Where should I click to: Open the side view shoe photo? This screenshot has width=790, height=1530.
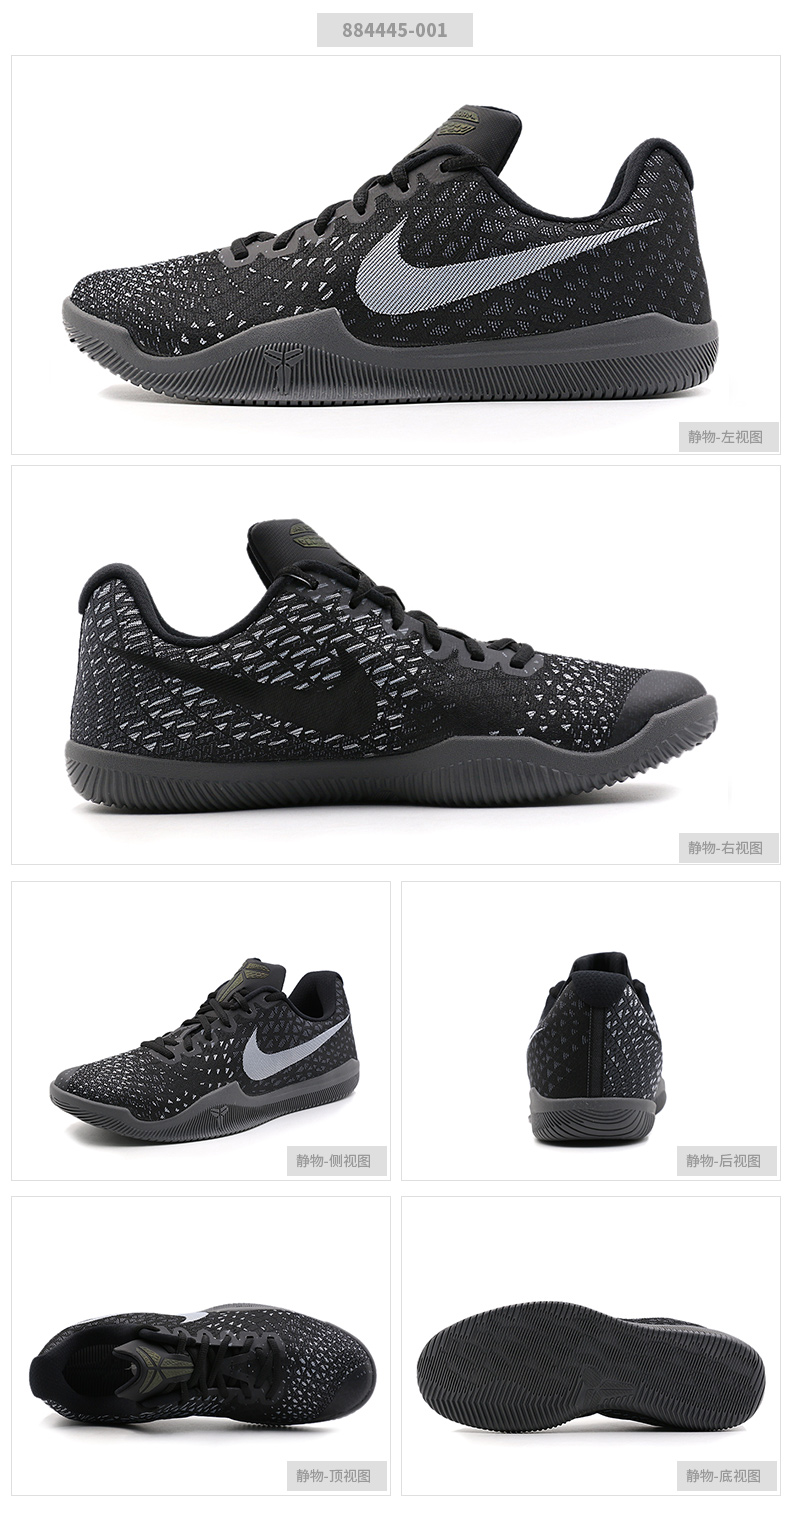click(201, 1030)
